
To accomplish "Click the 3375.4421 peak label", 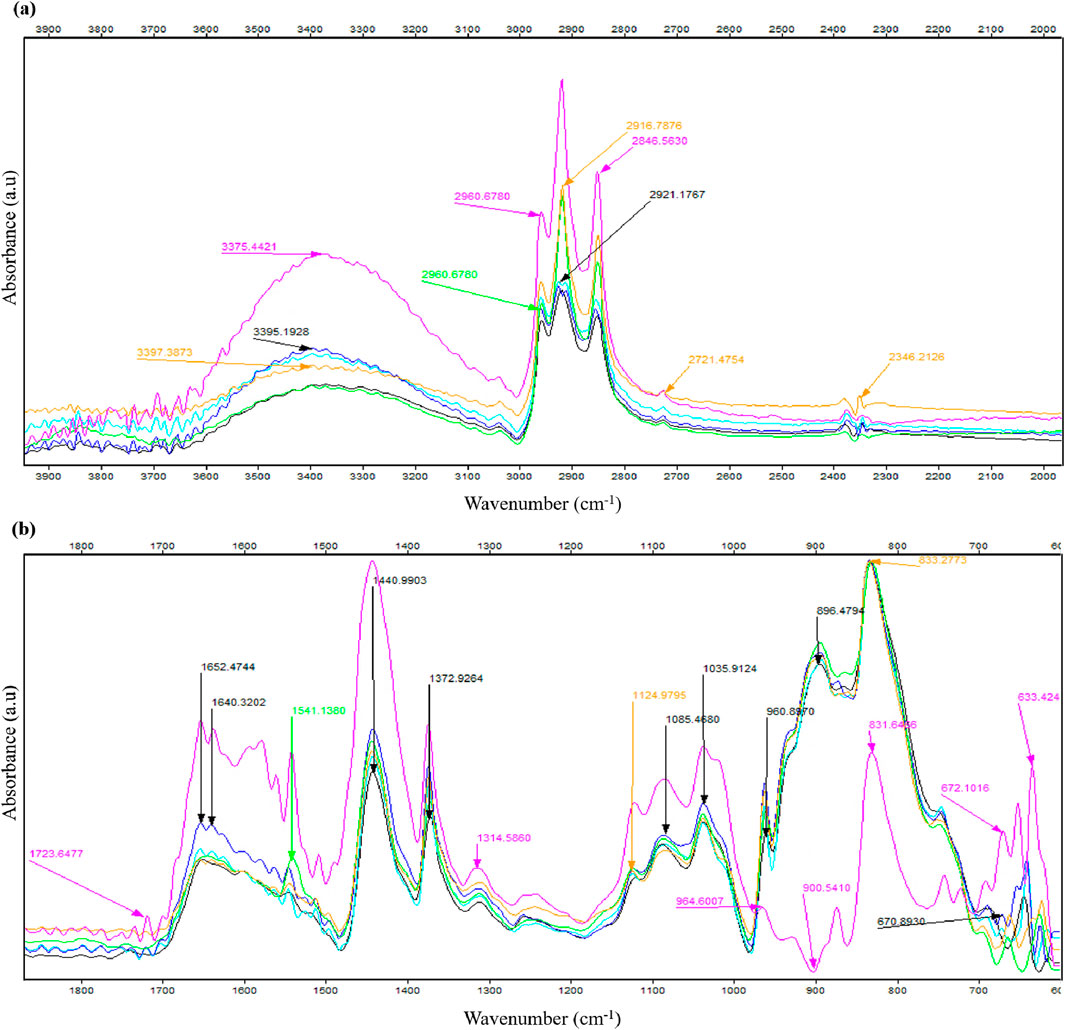I will (249, 247).
